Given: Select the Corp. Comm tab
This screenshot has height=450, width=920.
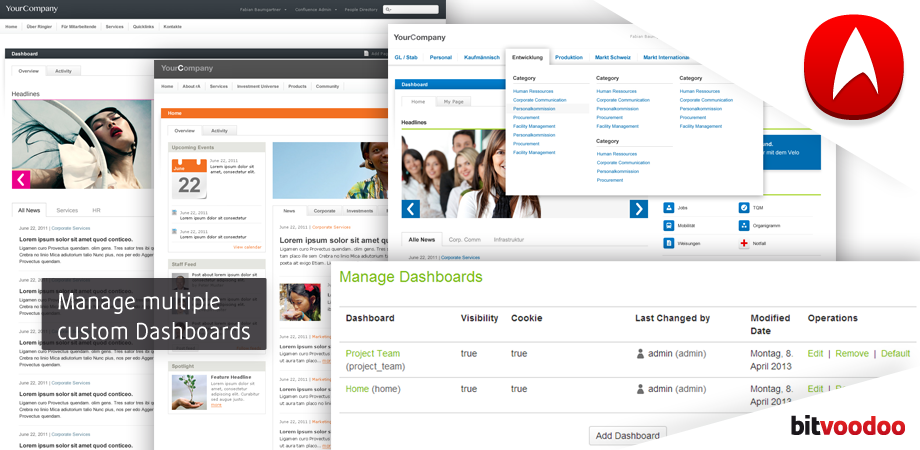Looking at the screenshot, I should (x=464, y=239).
